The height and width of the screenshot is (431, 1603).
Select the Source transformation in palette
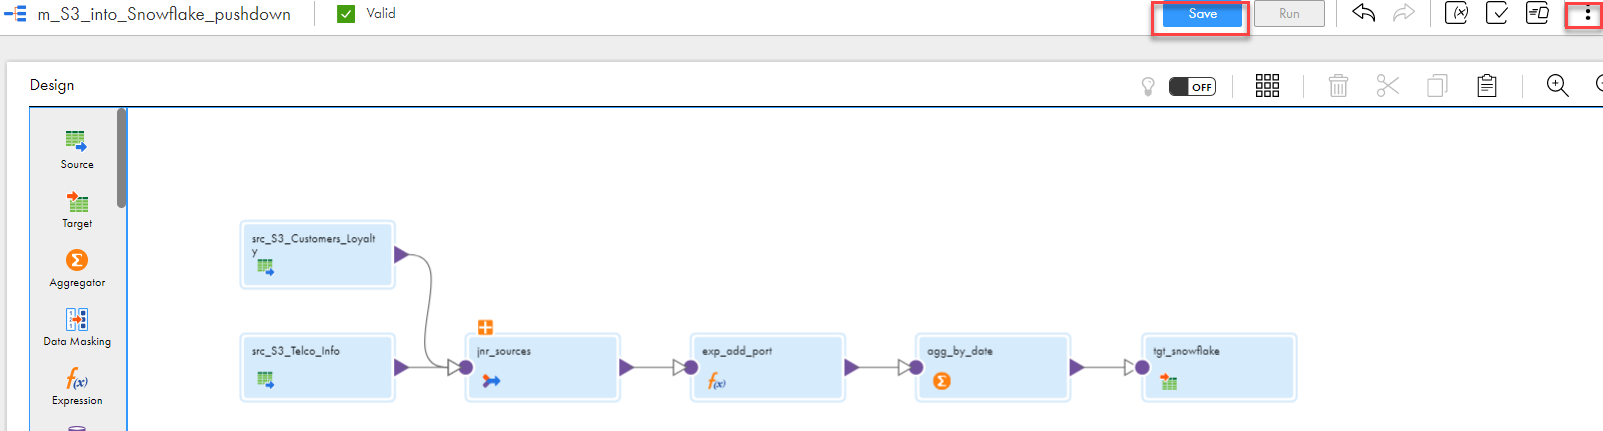pyautogui.click(x=77, y=148)
